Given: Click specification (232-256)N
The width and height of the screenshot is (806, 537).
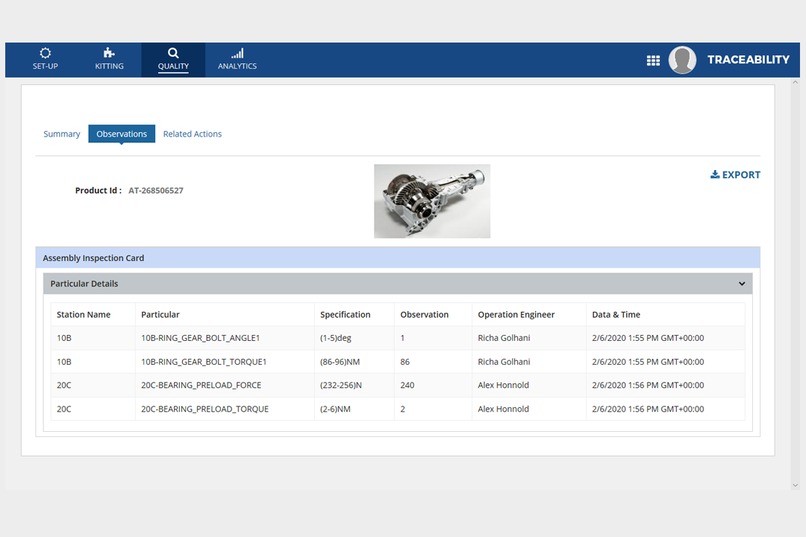Looking at the screenshot, I should click(x=341, y=385).
